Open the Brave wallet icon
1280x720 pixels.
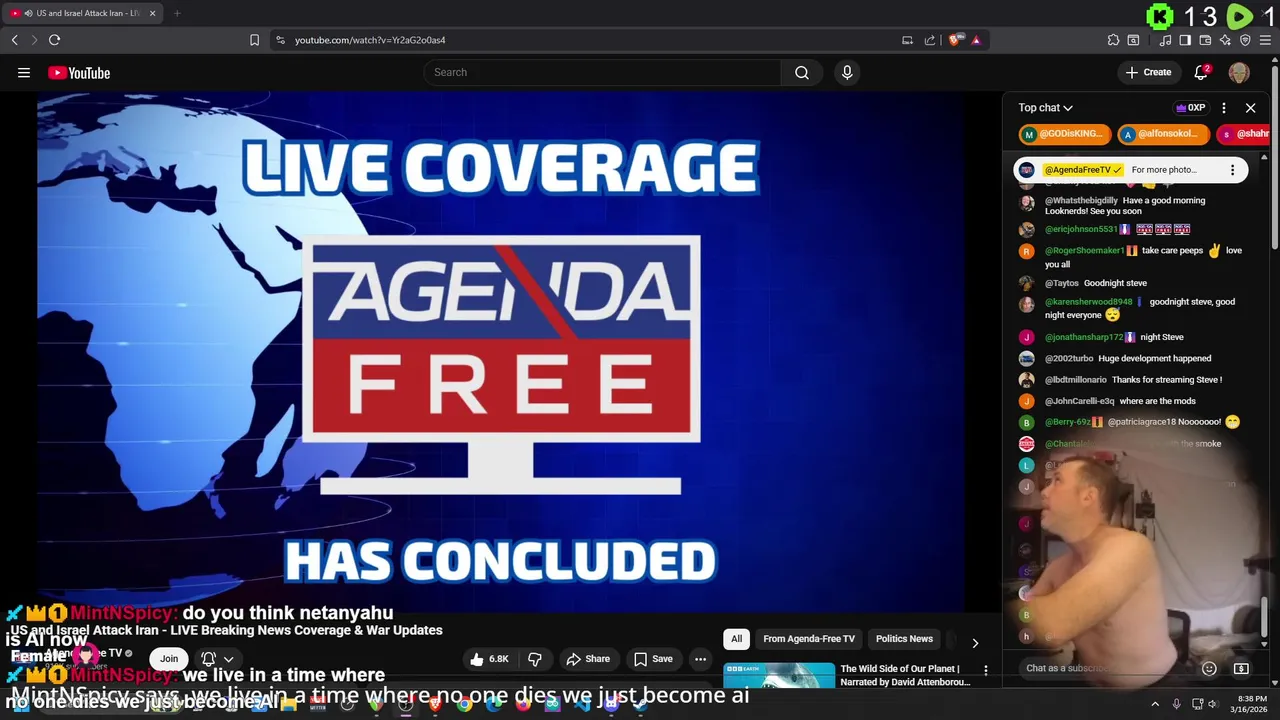(x=1205, y=40)
